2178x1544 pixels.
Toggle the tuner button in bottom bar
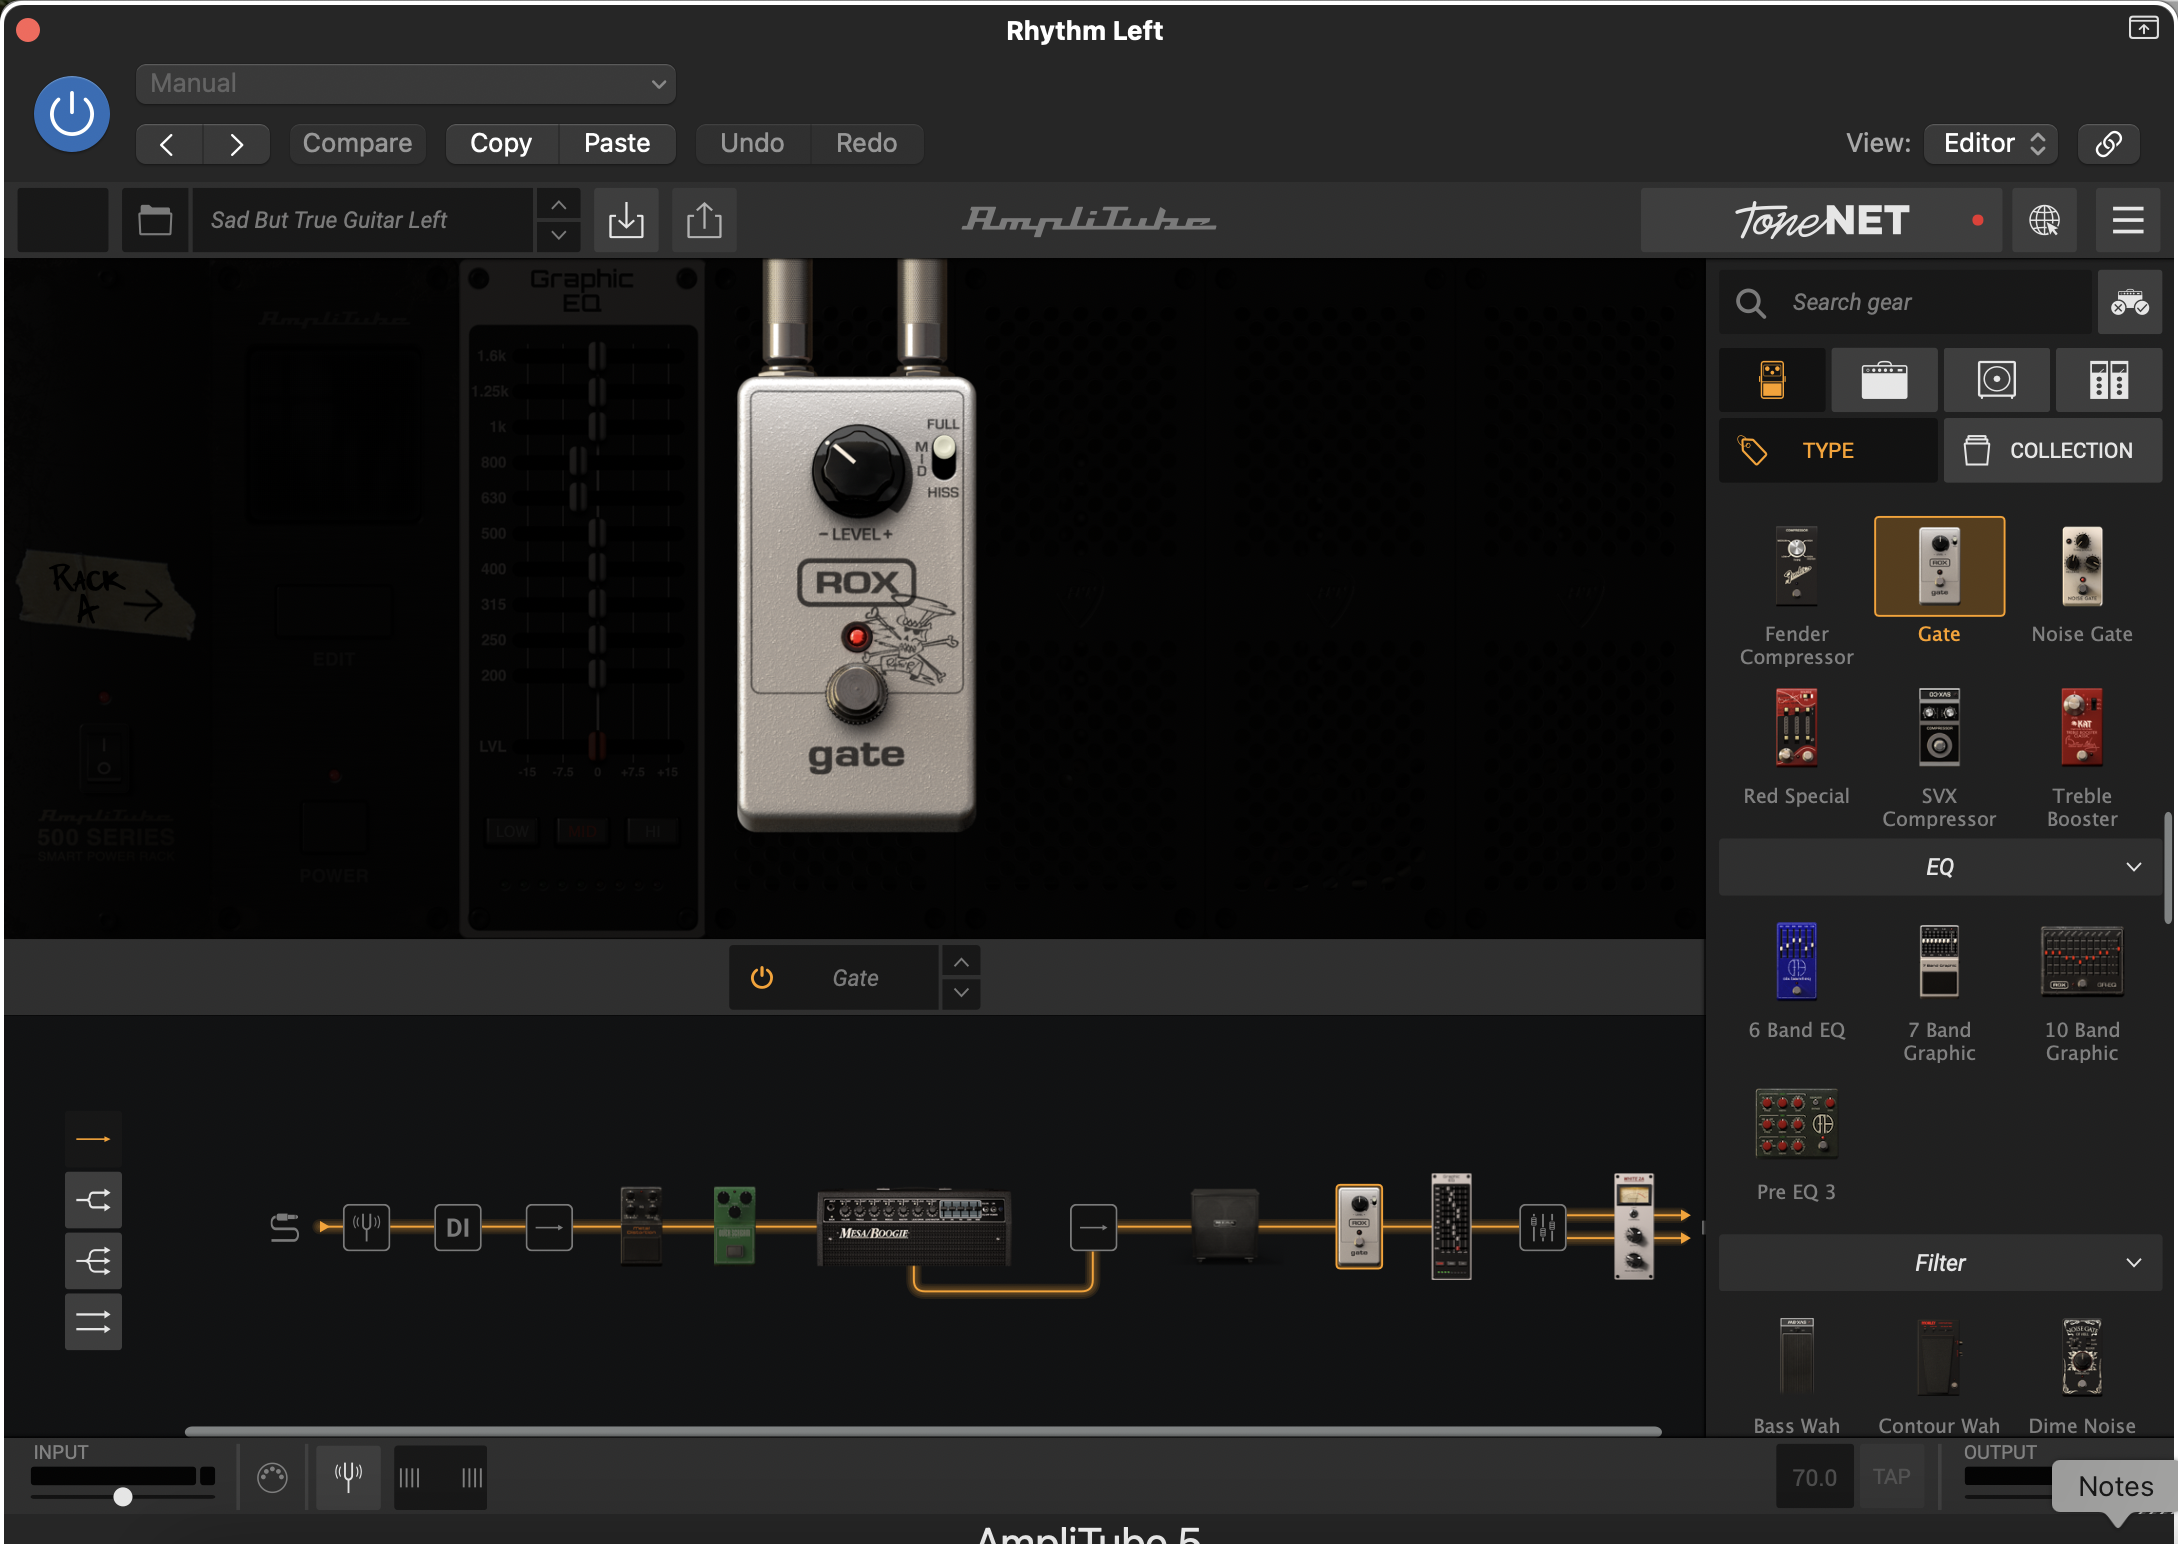tap(348, 1477)
